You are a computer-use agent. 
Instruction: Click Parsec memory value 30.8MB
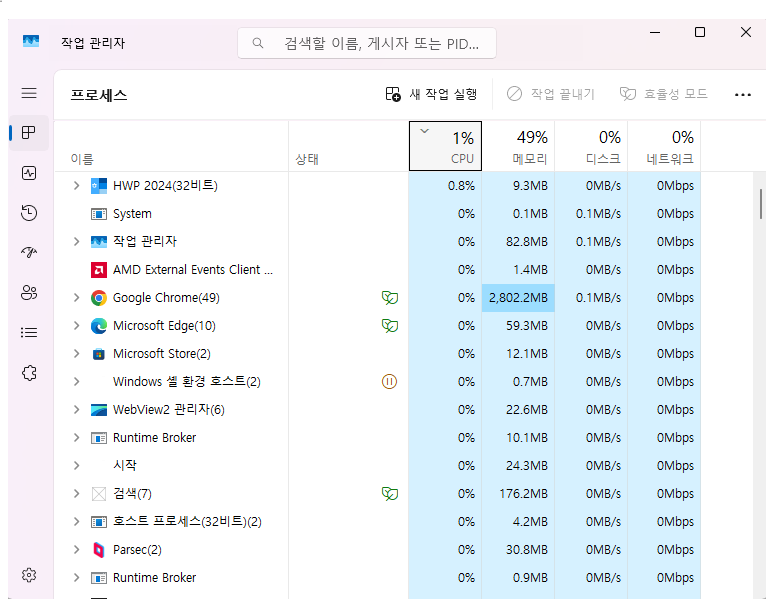pyautogui.click(x=527, y=550)
